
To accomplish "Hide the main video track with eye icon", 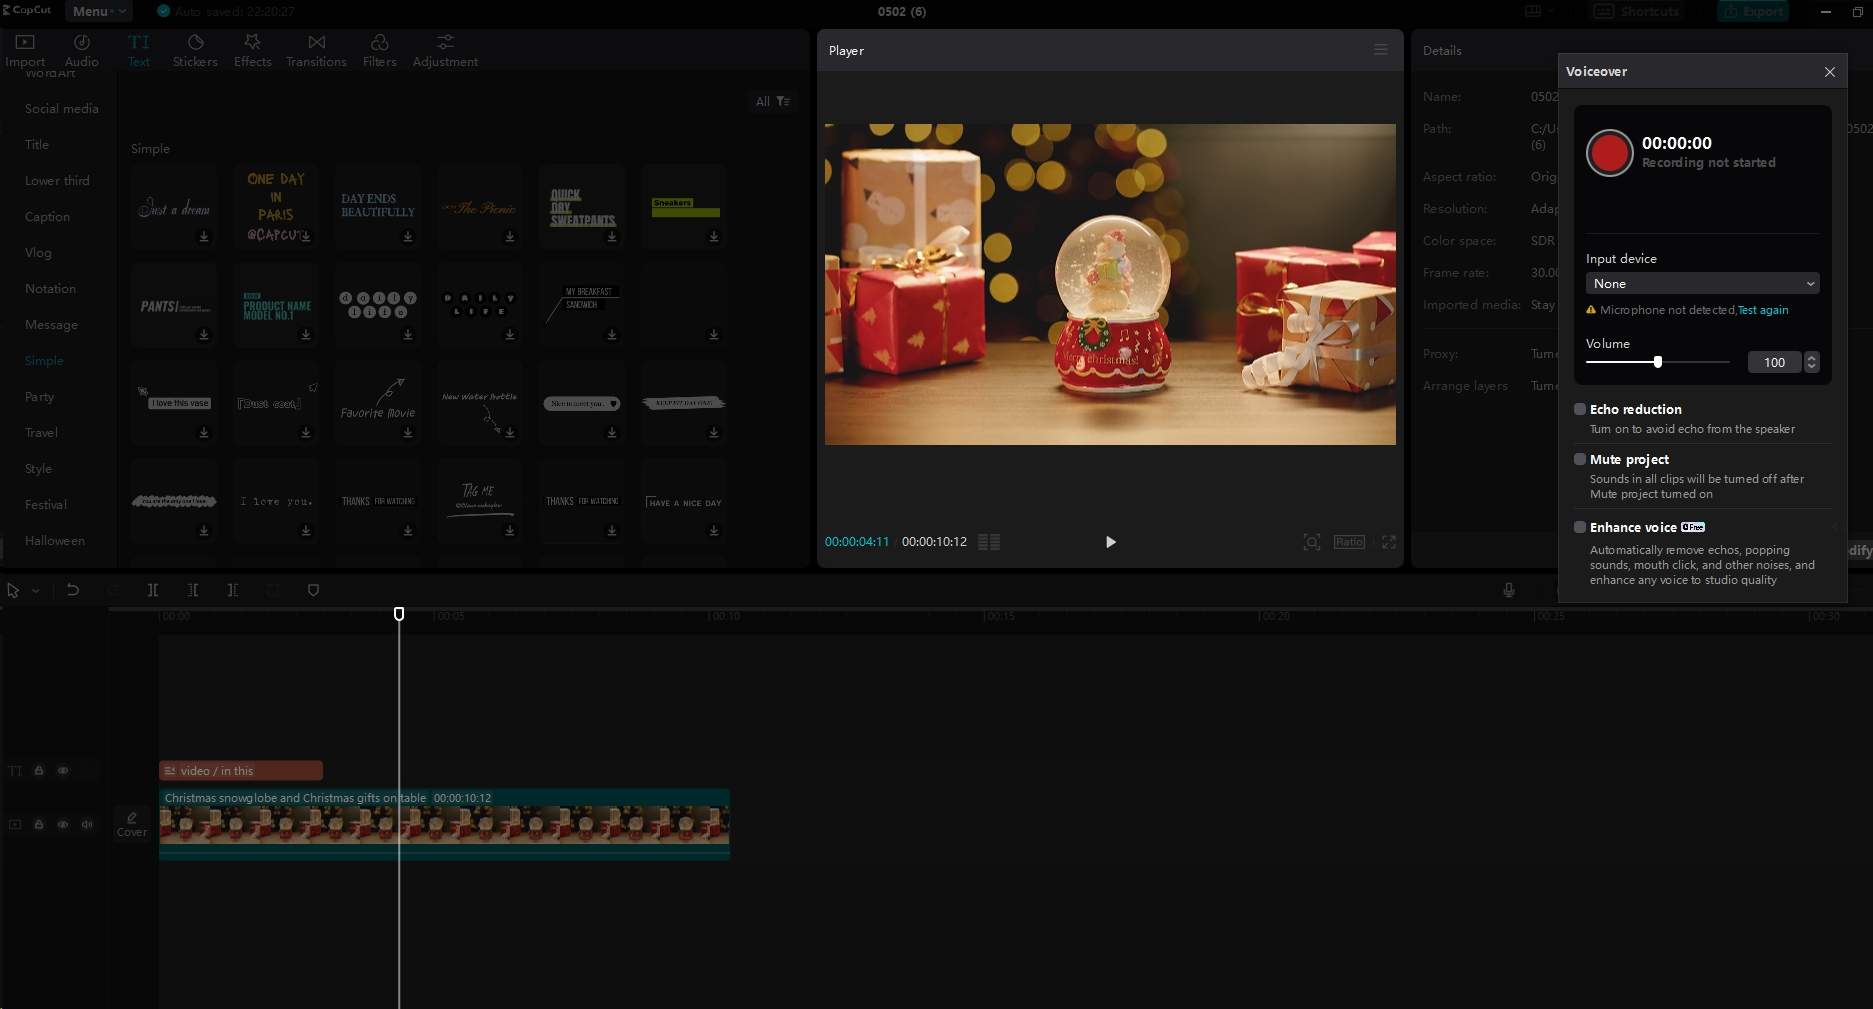I will (x=63, y=824).
